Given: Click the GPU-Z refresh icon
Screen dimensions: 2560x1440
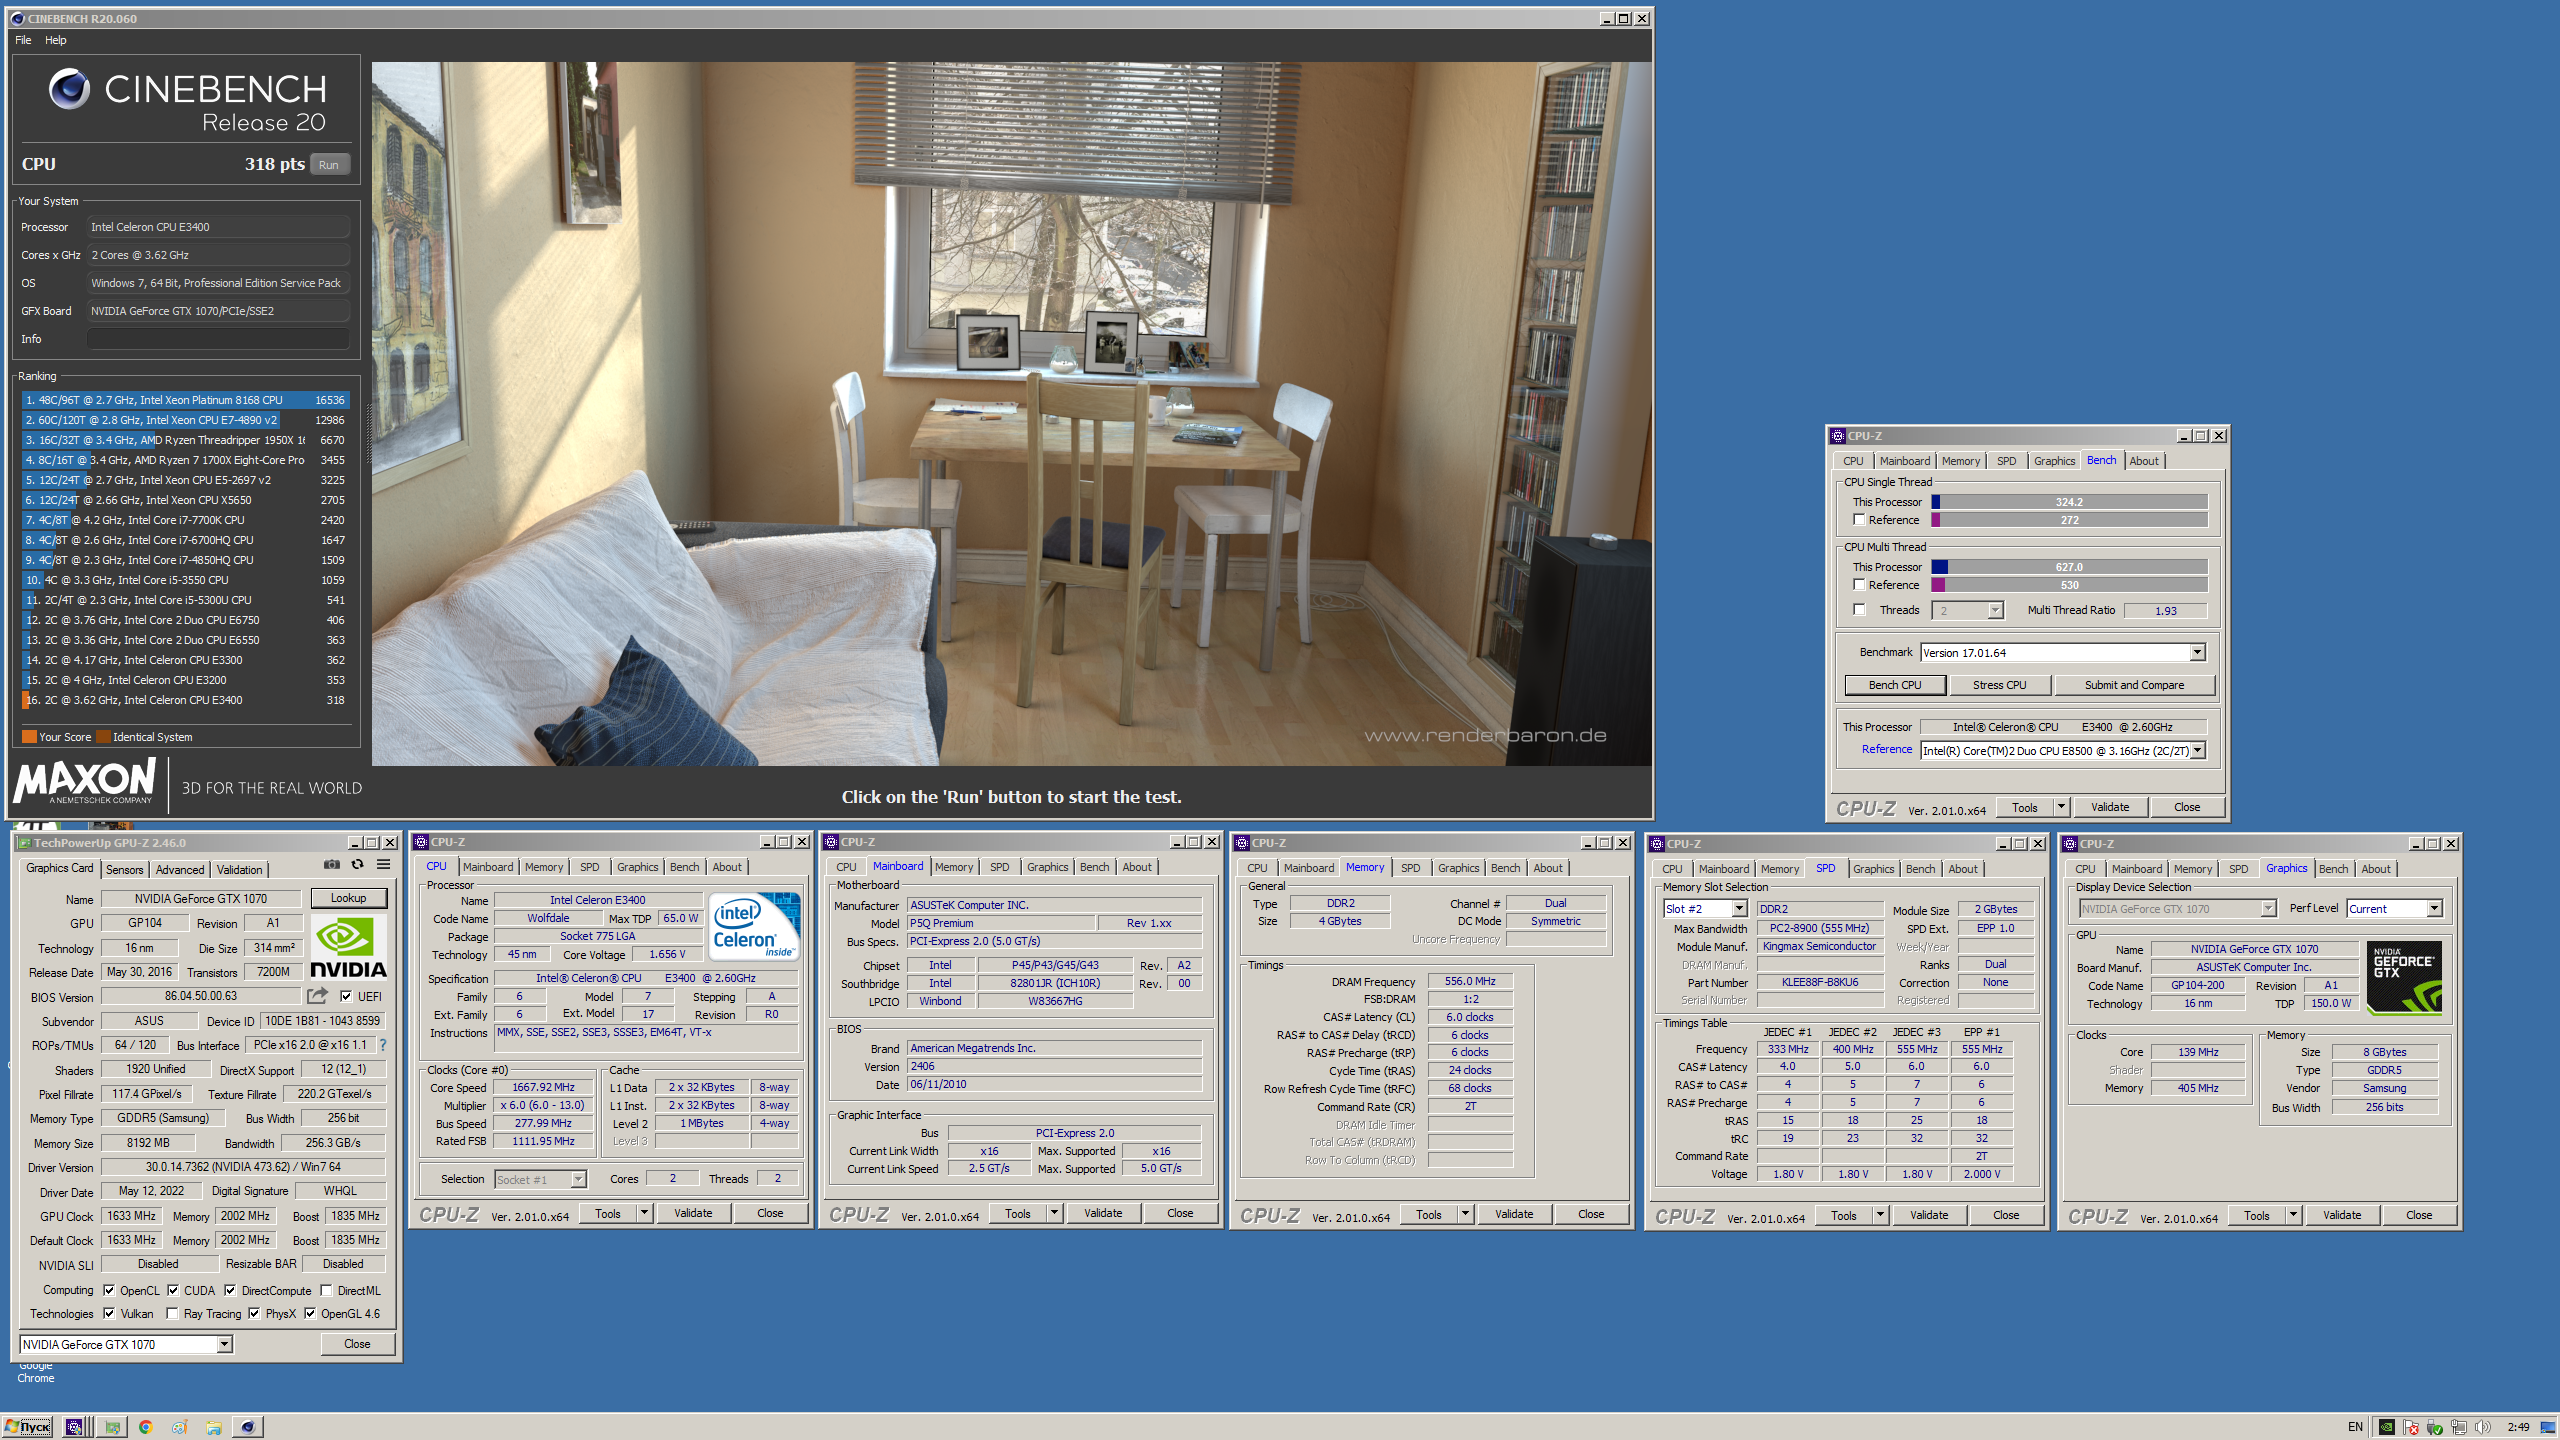Looking at the screenshot, I should [357, 865].
